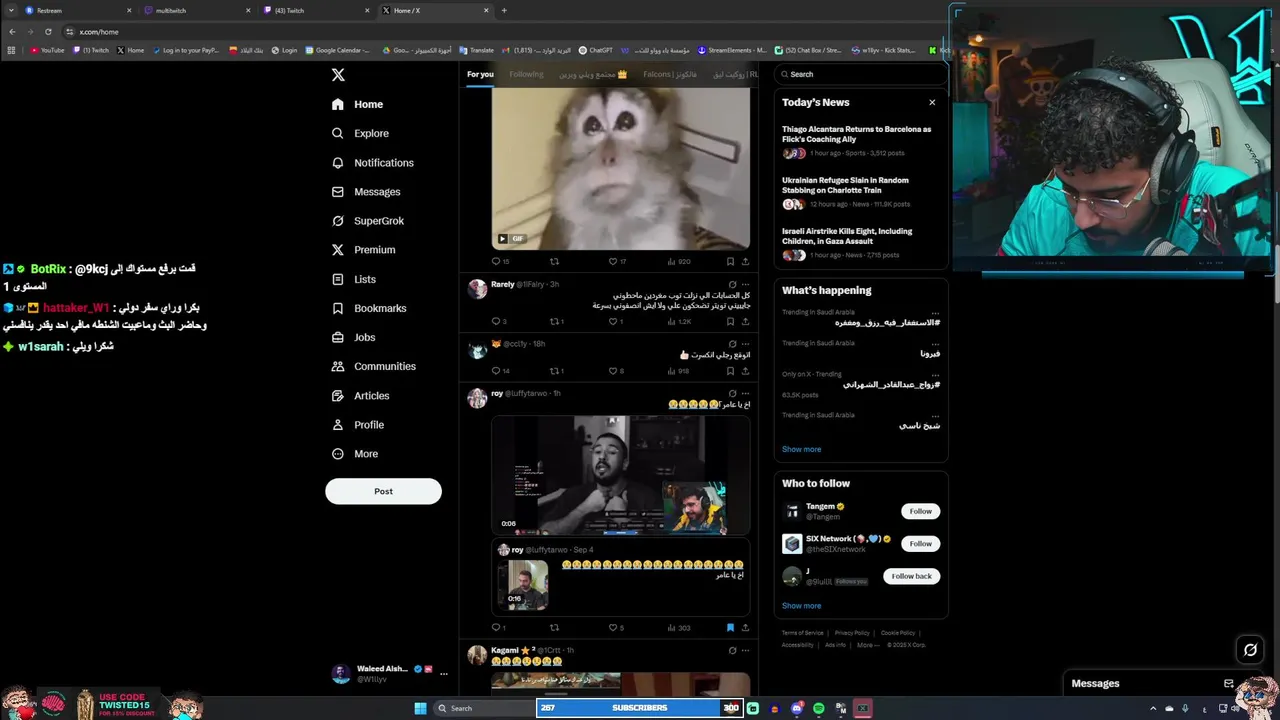Open more options on Rarely's post

tap(745, 284)
